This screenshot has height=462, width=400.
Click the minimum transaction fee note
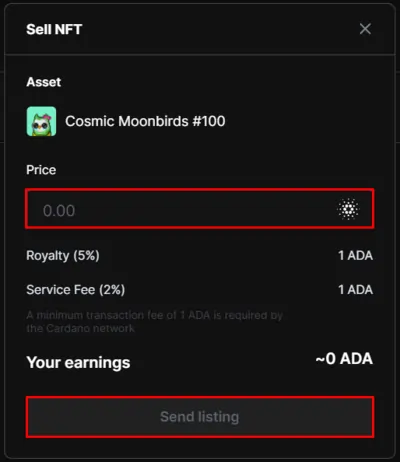[154, 322]
